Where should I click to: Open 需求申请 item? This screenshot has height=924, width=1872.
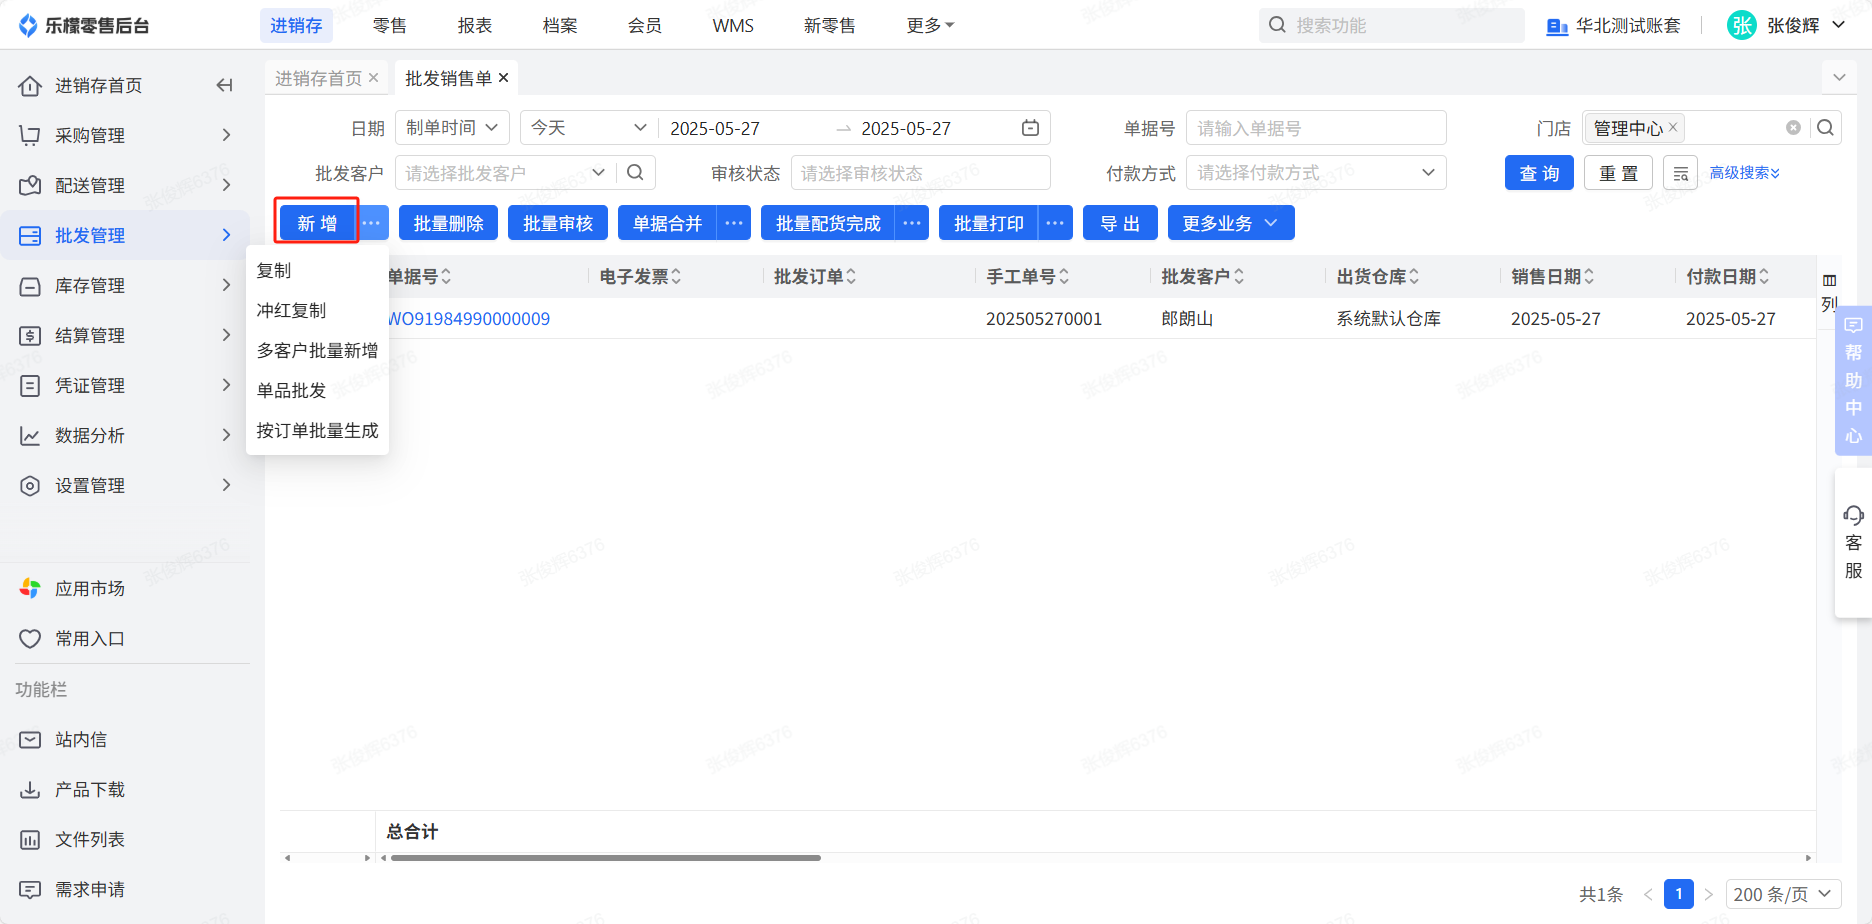[x=89, y=890]
